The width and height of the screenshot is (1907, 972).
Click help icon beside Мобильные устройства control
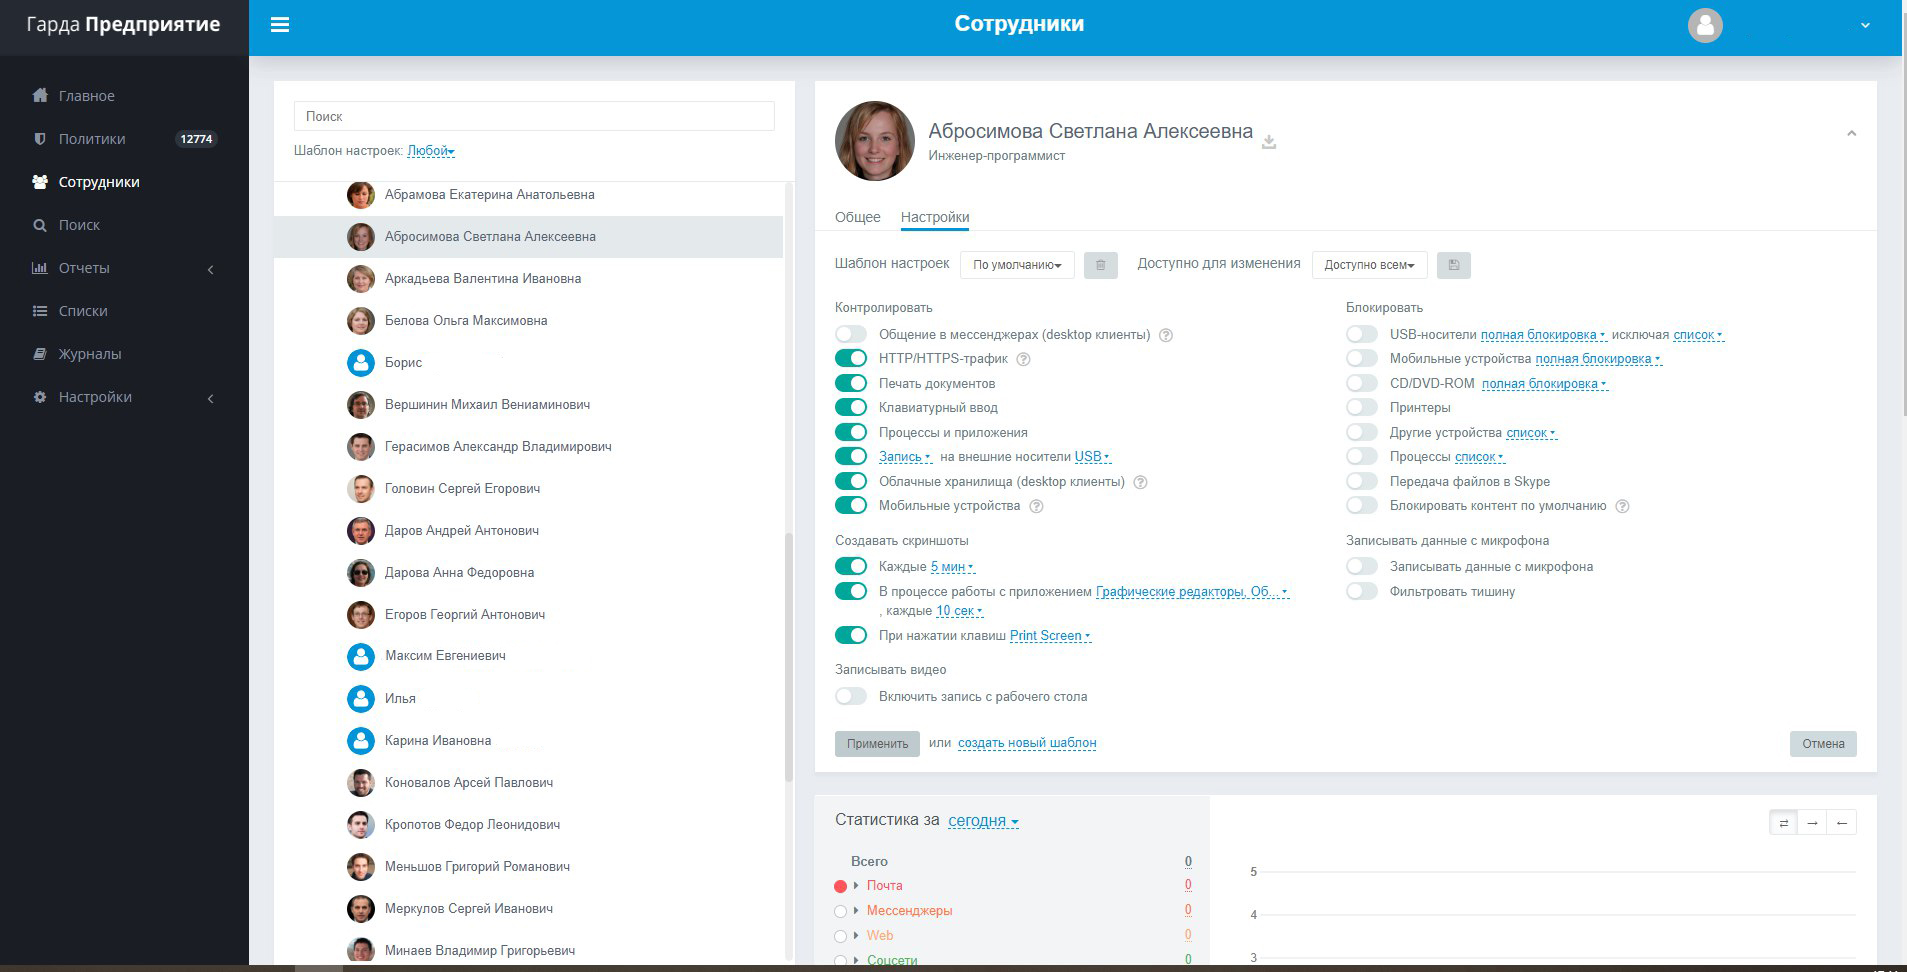click(x=1036, y=506)
